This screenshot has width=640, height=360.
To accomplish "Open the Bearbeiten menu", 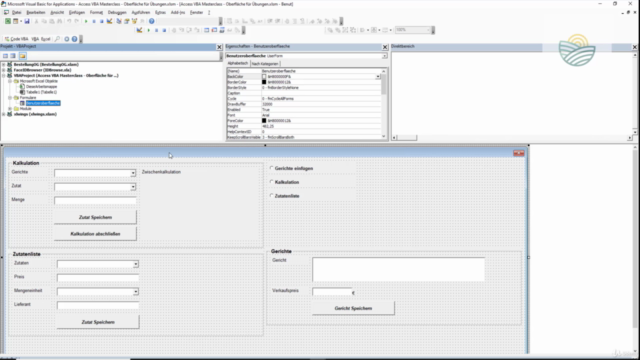I will [x=36, y=13].
